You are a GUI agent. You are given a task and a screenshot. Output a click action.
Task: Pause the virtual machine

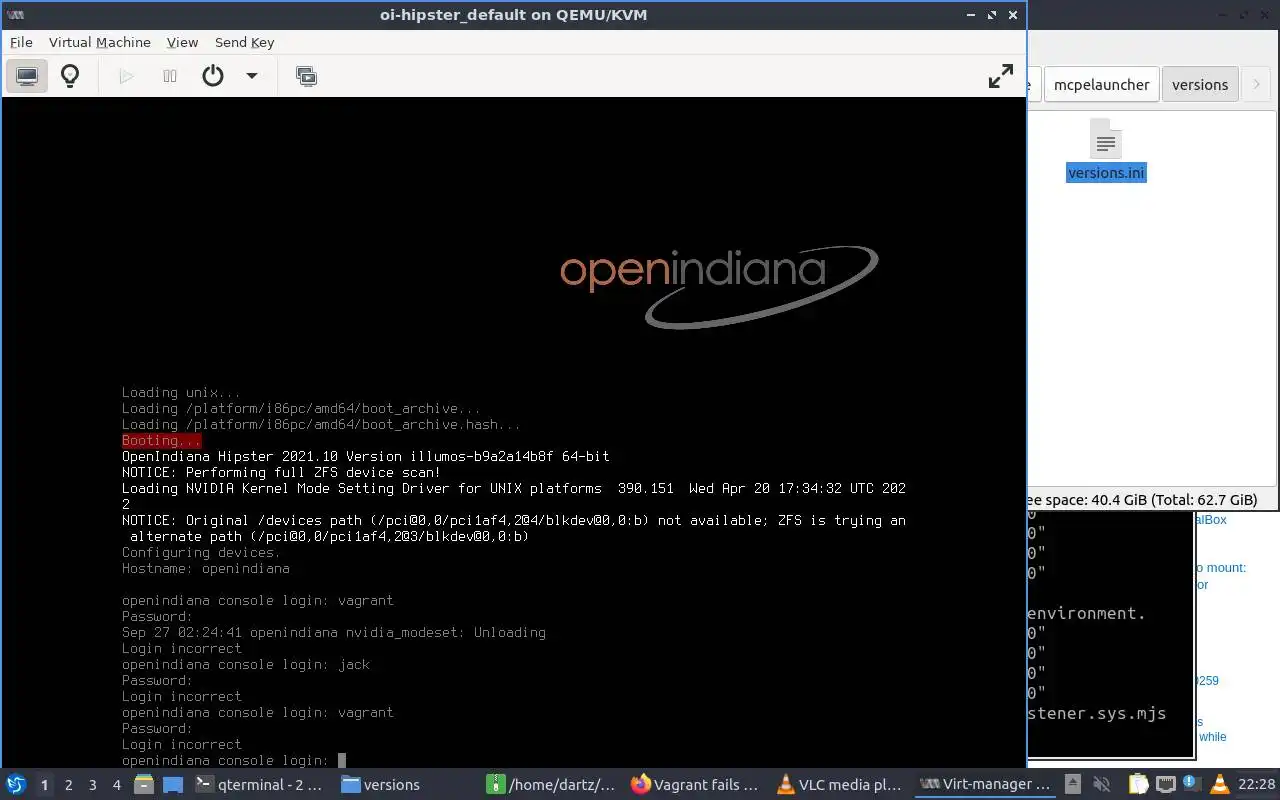point(170,76)
